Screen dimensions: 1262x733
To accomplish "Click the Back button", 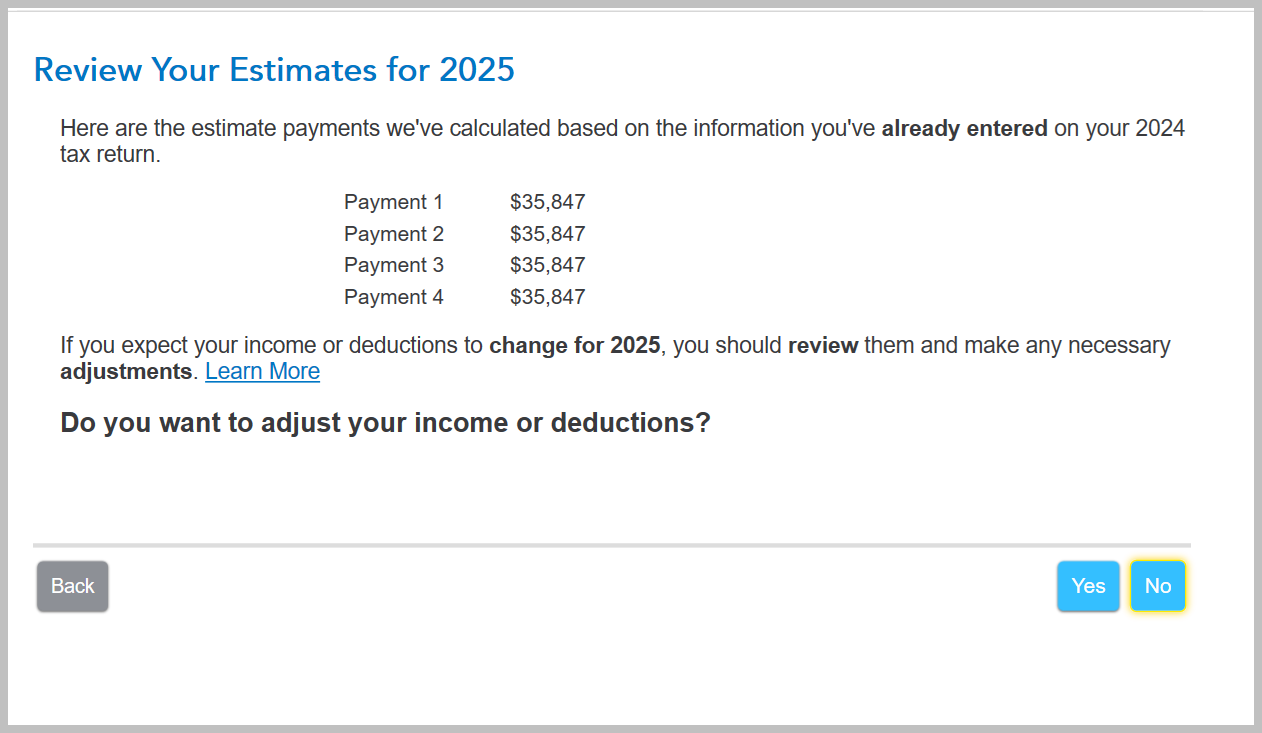I will coord(72,586).
